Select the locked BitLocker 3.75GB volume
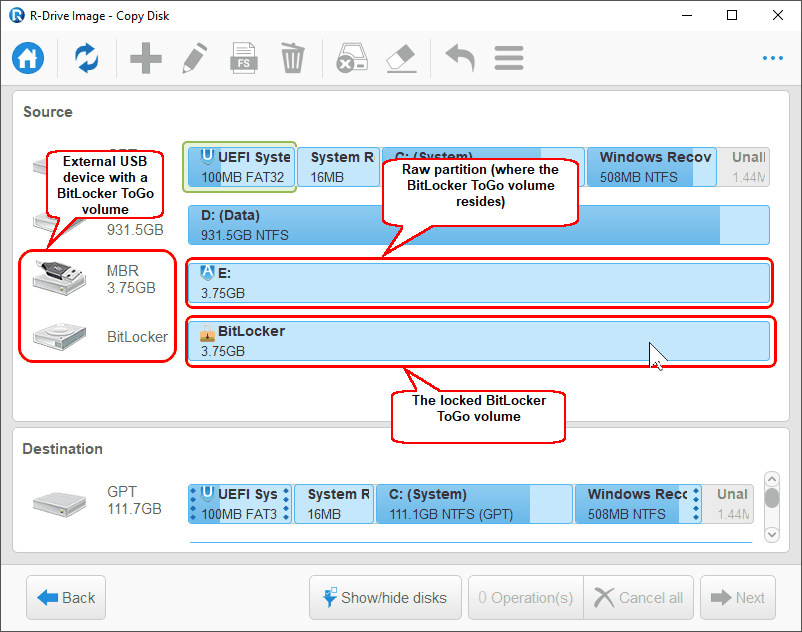Viewport: 802px width, 632px height. pyautogui.click(x=479, y=341)
